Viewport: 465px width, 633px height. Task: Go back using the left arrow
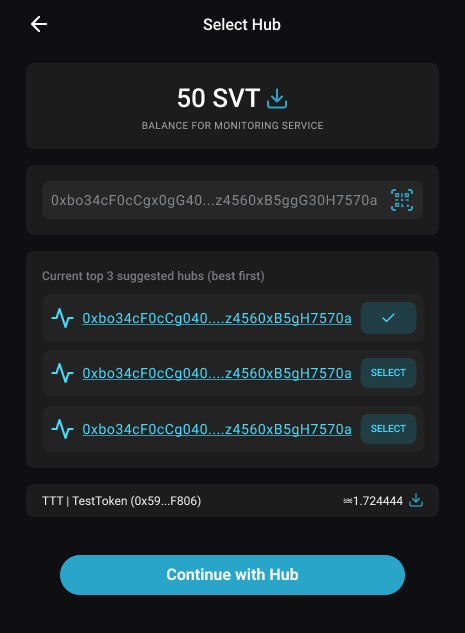(x=39, y=24)
